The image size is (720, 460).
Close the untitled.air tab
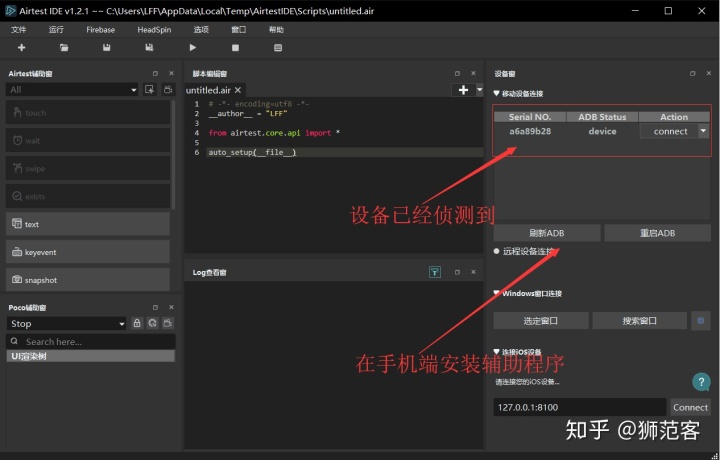pyautogui.click(x=238, y=90)
